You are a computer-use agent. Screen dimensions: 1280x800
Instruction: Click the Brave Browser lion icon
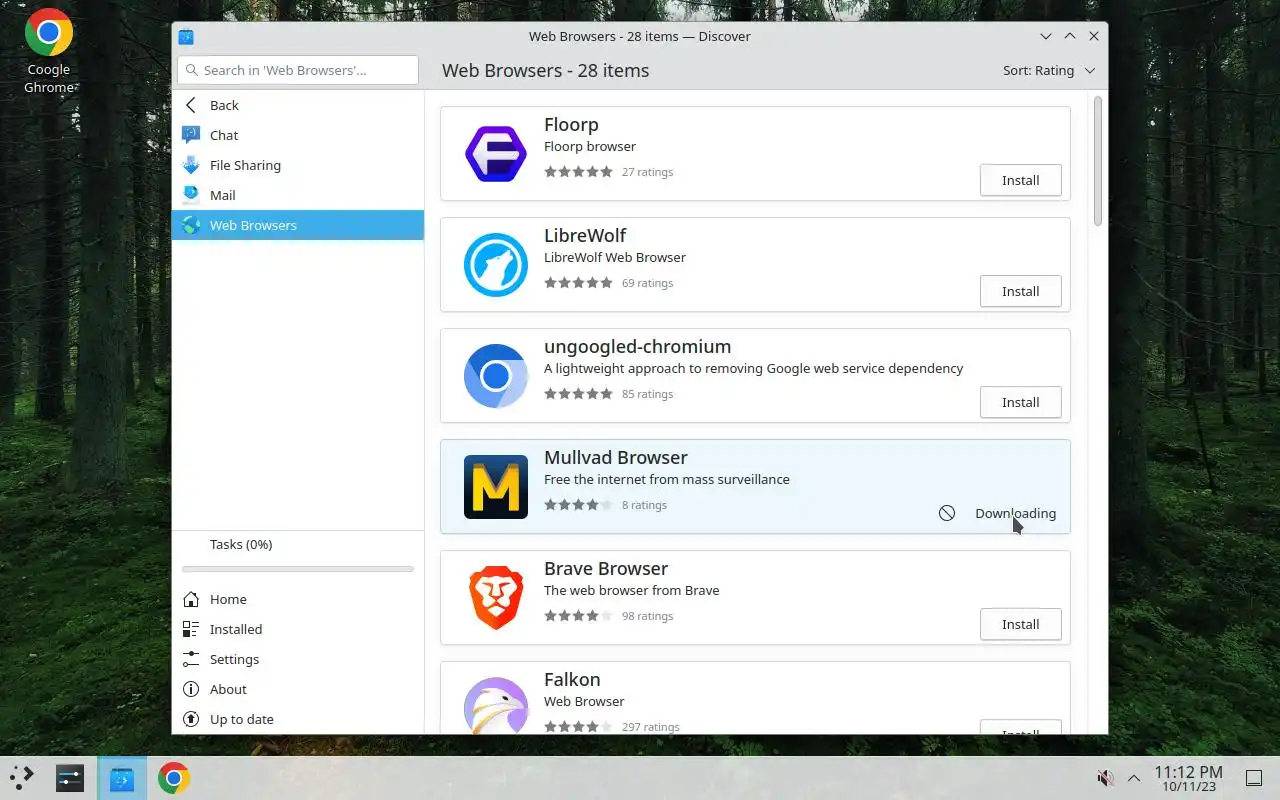pos(496,598)
